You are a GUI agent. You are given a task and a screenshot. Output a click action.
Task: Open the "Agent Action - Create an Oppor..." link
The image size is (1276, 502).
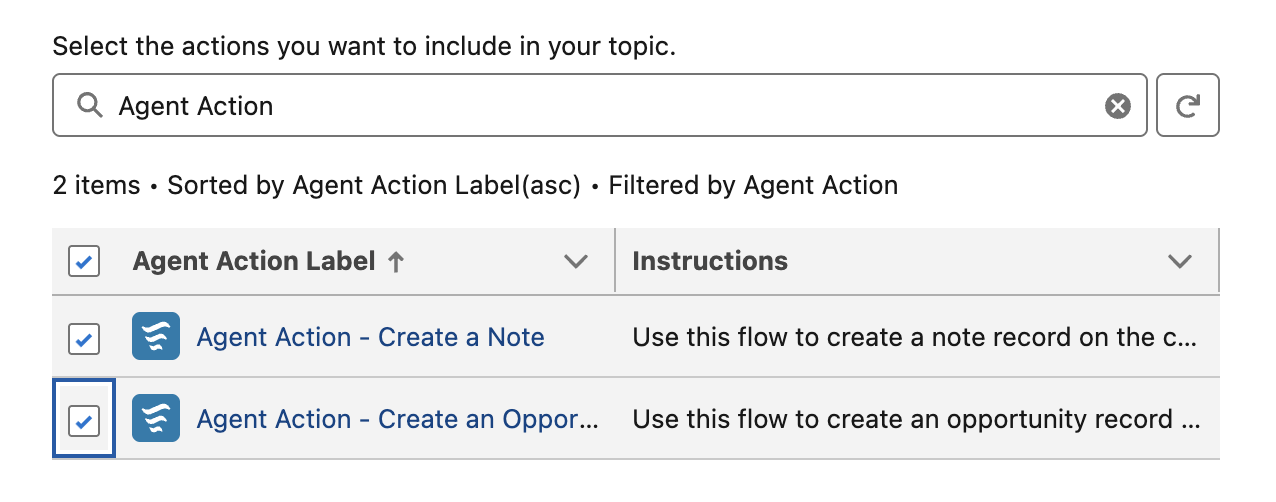pyautogui.click(x=397, y=419)
